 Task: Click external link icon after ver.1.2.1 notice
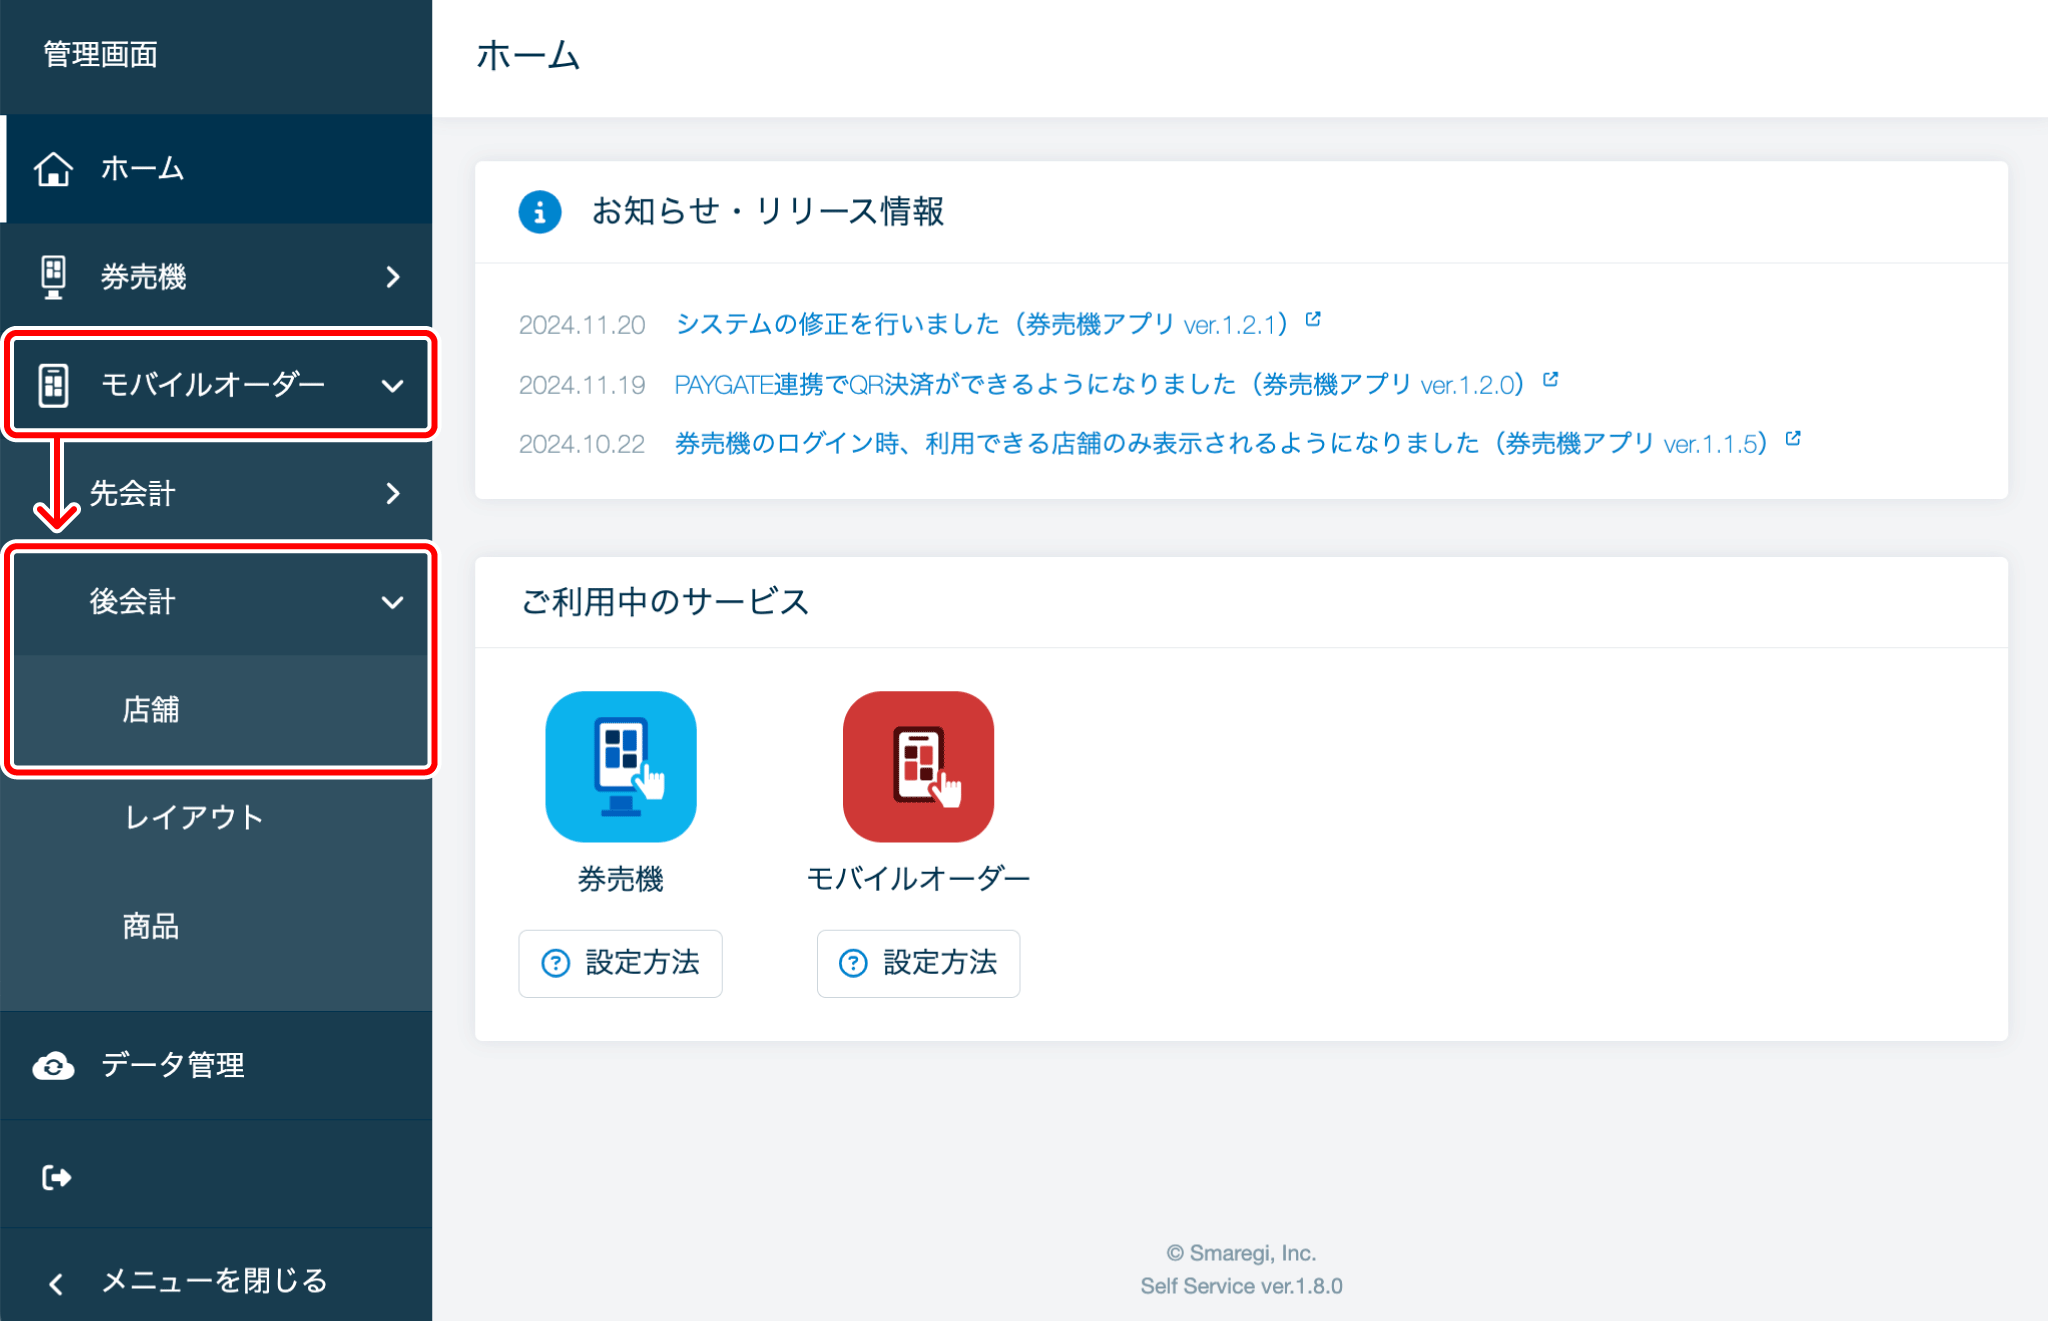pos(1313,320)
